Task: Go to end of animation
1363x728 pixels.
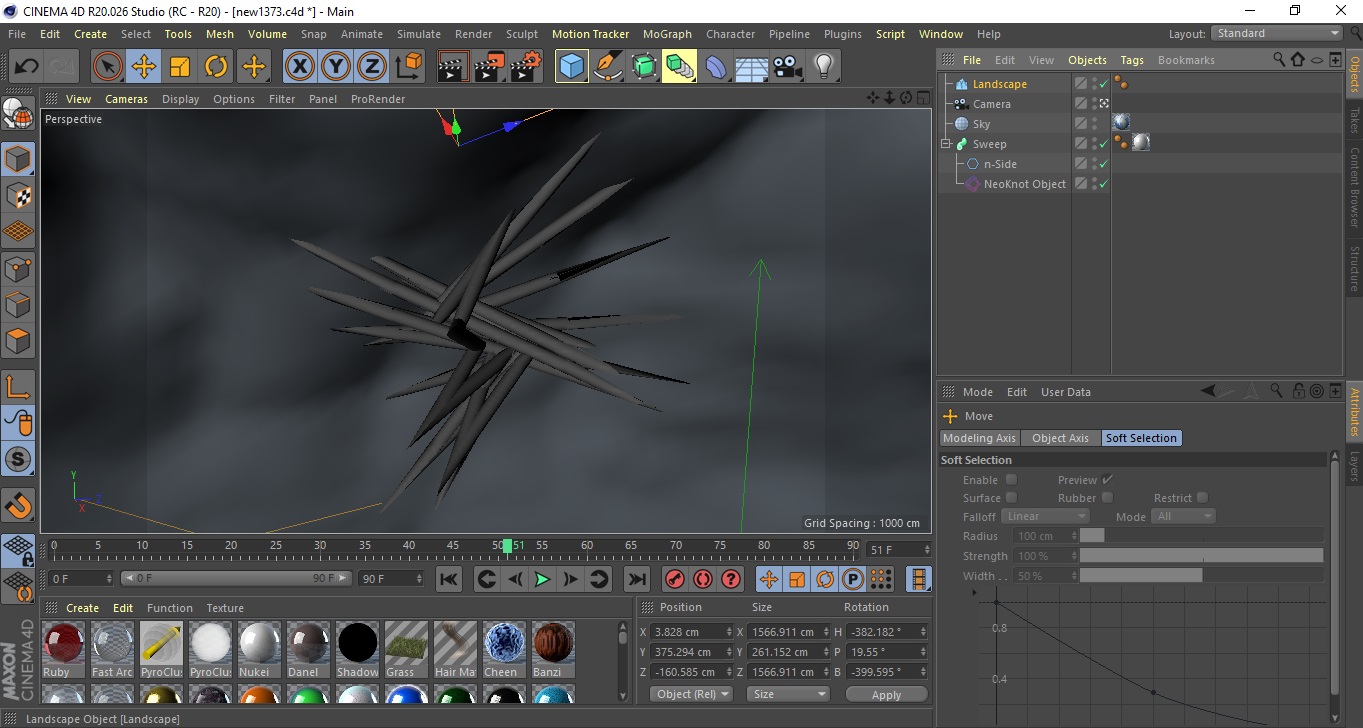Action: (637, 579)
